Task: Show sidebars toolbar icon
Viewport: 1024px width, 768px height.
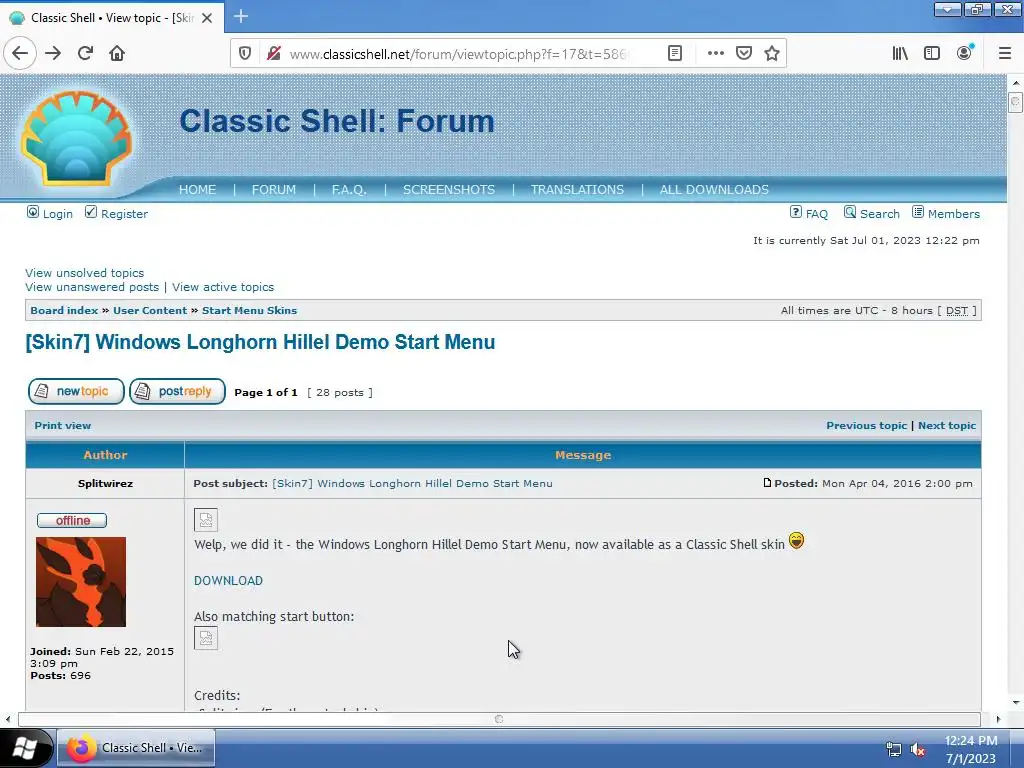Action: click(x=932, y=53)
